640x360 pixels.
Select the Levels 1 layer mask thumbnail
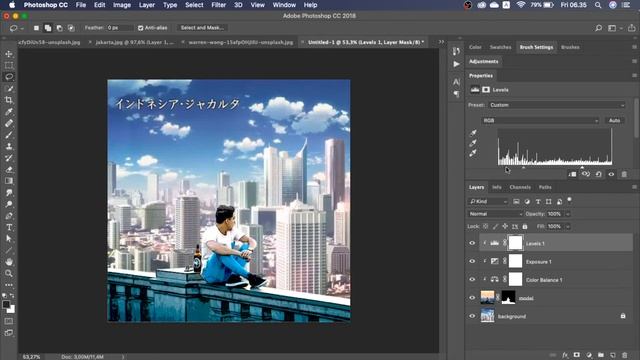[515, 243]
